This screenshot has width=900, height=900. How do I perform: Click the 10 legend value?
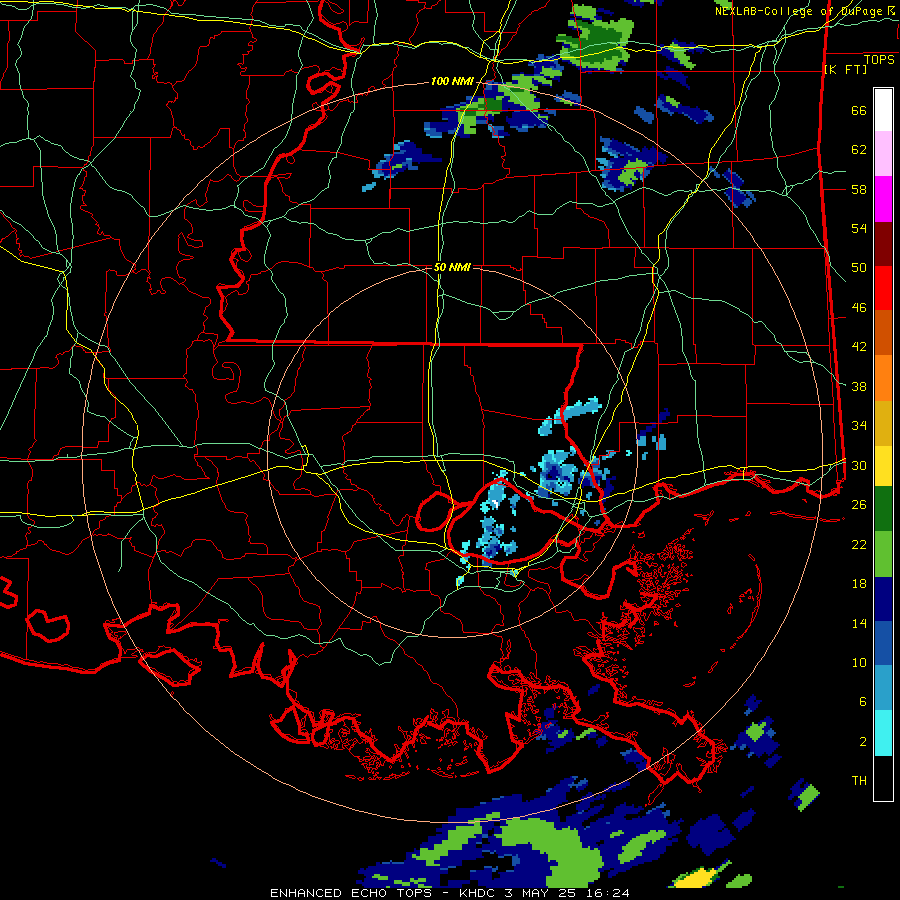point(859,663)
